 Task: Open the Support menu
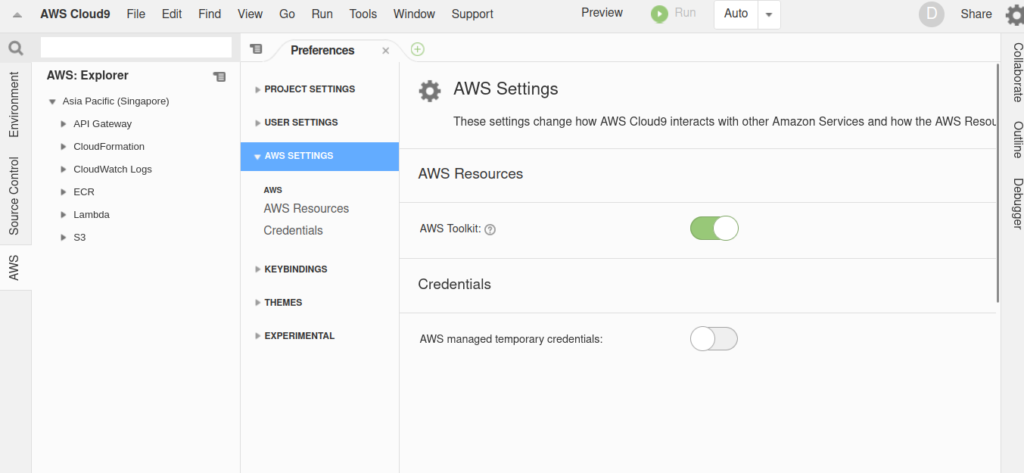tap(472, 14)
